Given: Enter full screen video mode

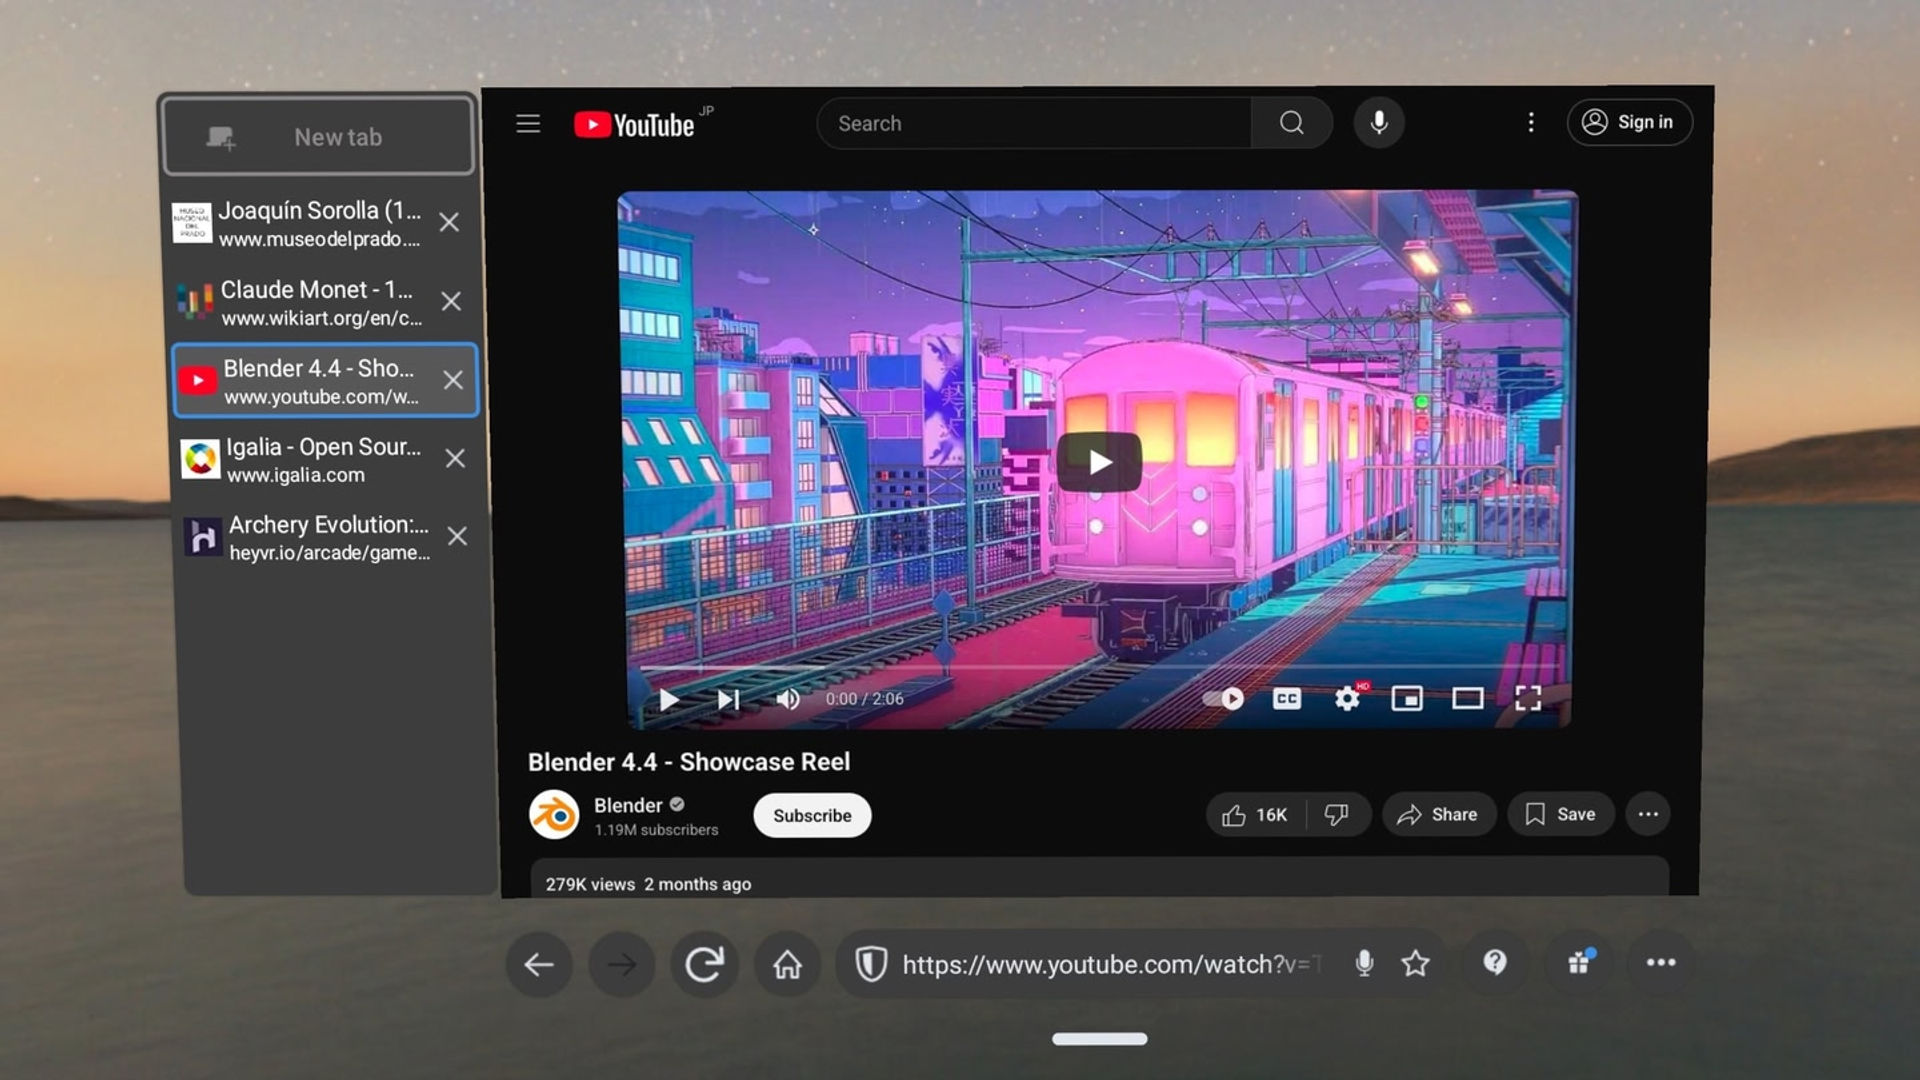Looking at the screenshot, I should 1528,698.
